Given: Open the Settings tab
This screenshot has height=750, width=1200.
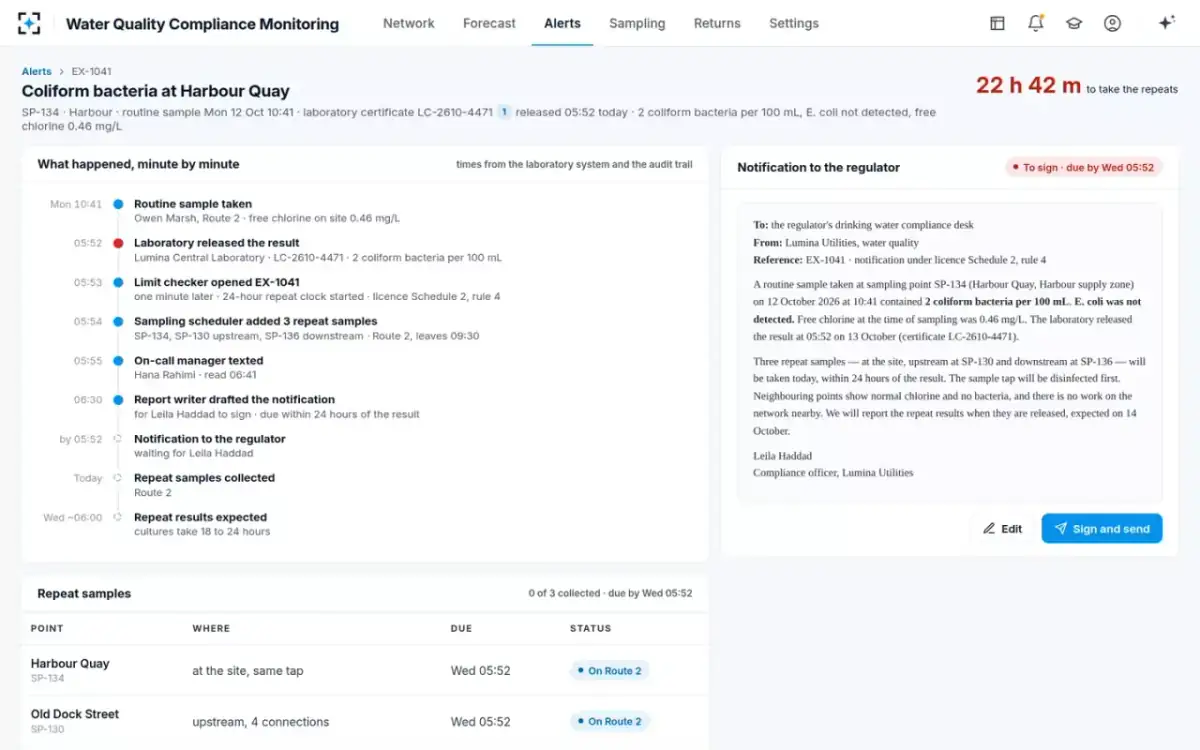Looking at the screenshot, I should tap(794, 23).
